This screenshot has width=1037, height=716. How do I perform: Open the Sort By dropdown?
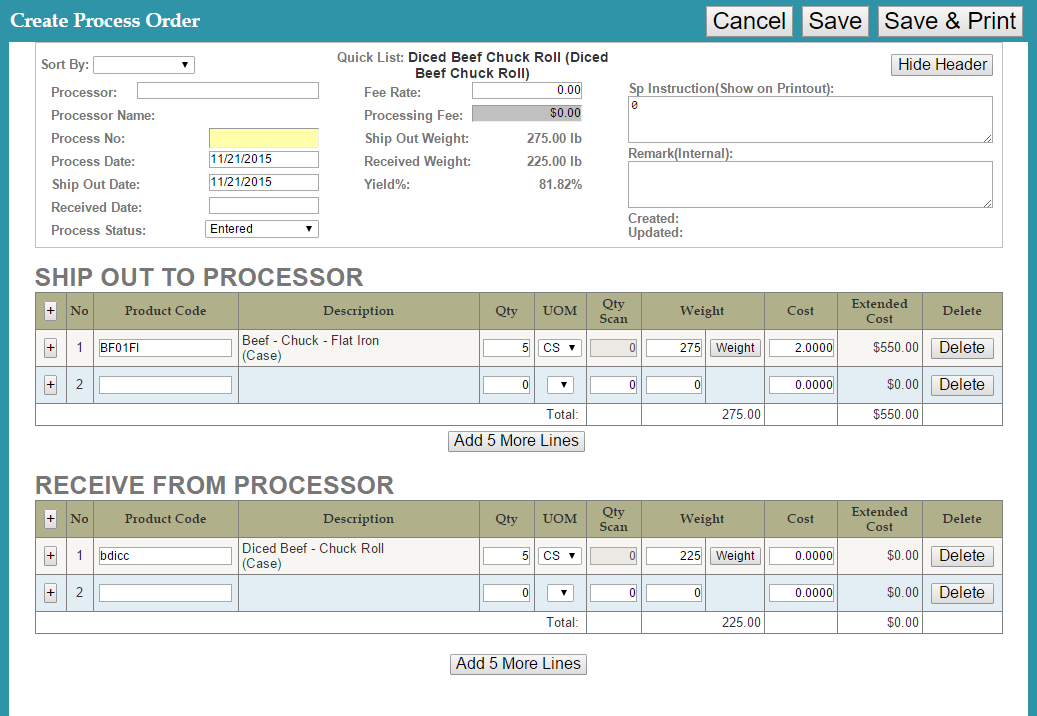click(x=144, y=65)
